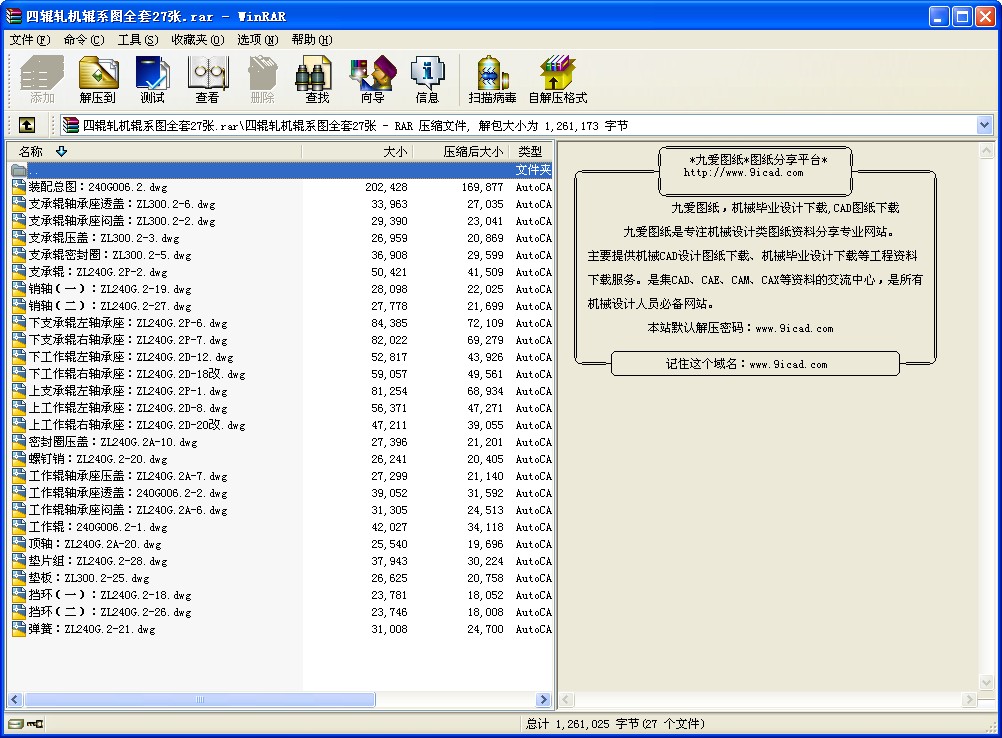
Task: Click the RAR archive icon in address bar
Action: 70,125
